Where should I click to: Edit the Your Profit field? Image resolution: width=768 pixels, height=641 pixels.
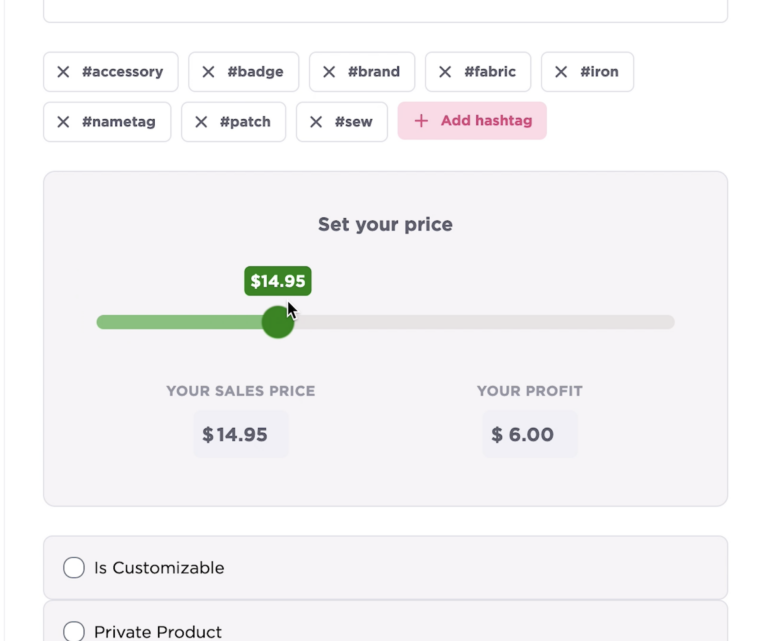click(530, 434)
